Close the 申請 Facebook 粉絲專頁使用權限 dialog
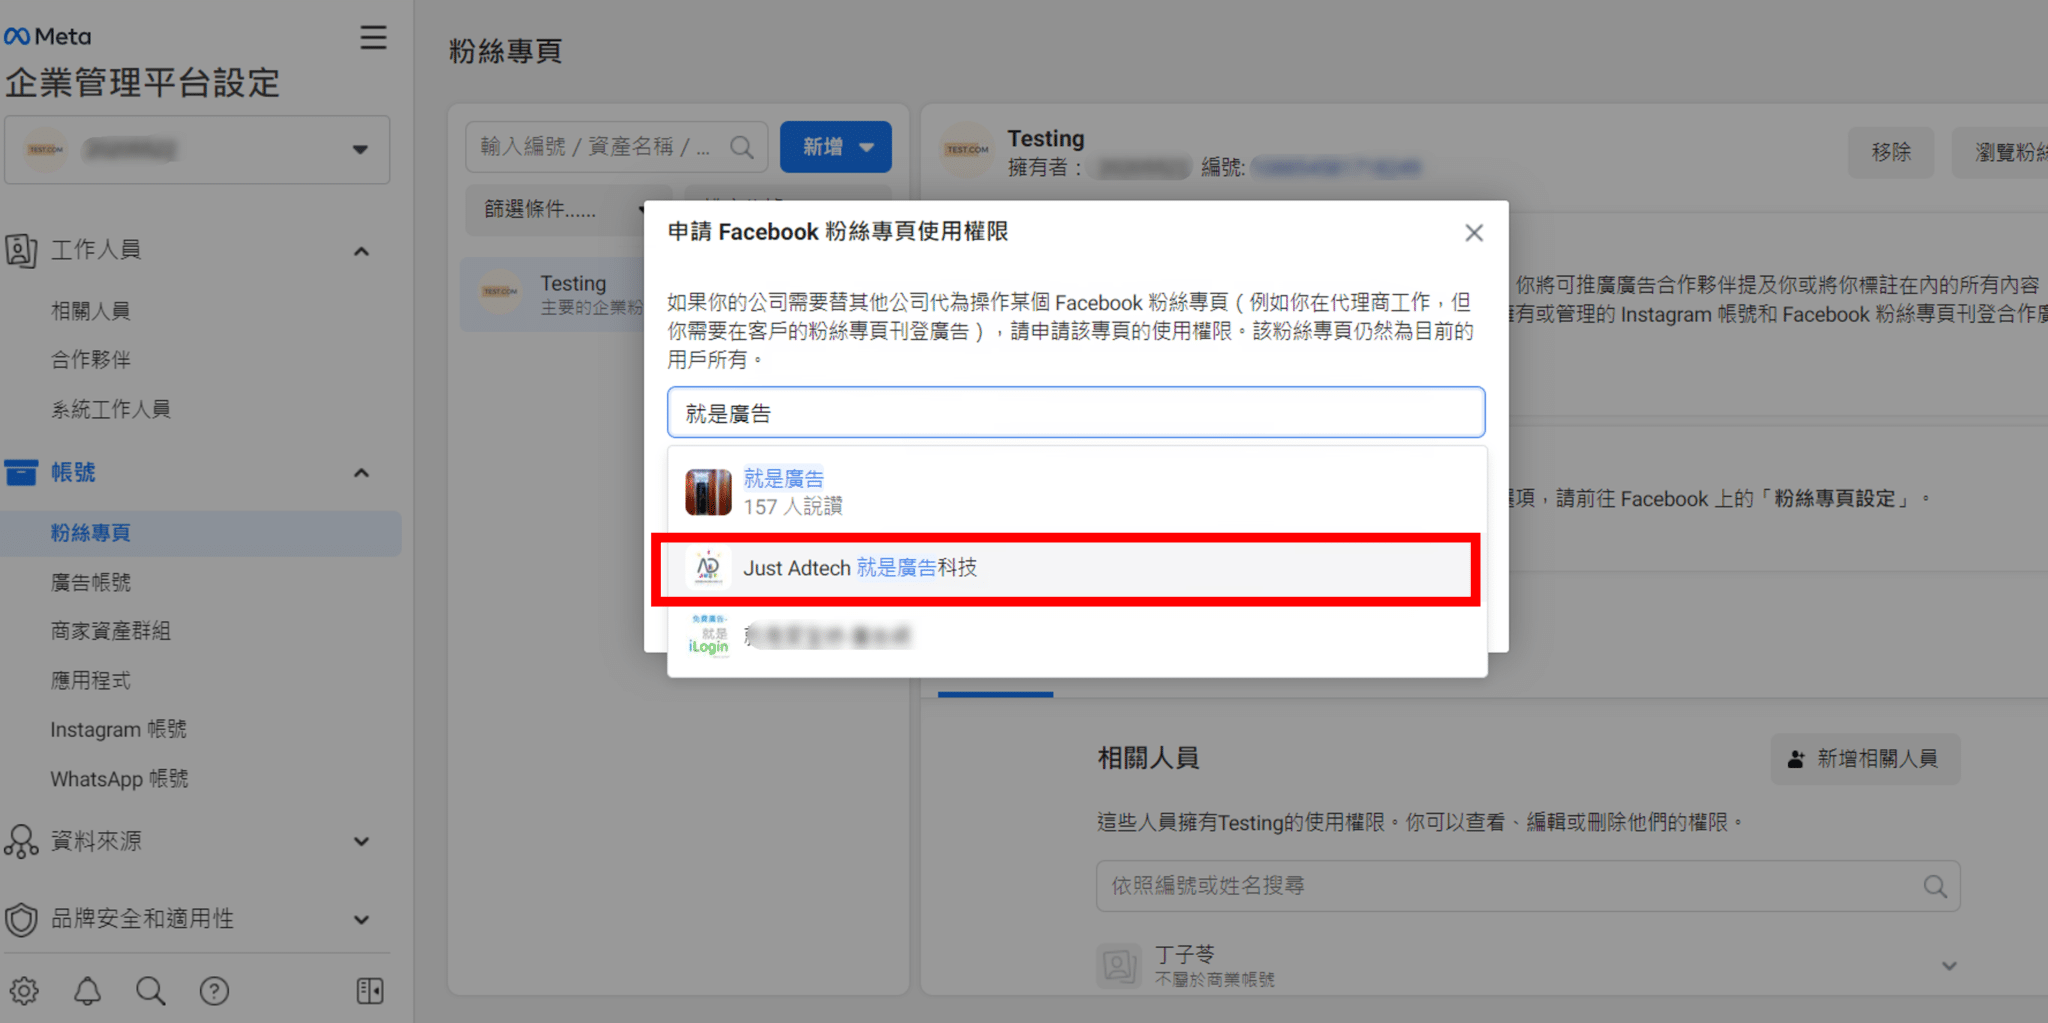Image resolution: width=2048 pixels, height=1023 pixels. click(1474, 233)
